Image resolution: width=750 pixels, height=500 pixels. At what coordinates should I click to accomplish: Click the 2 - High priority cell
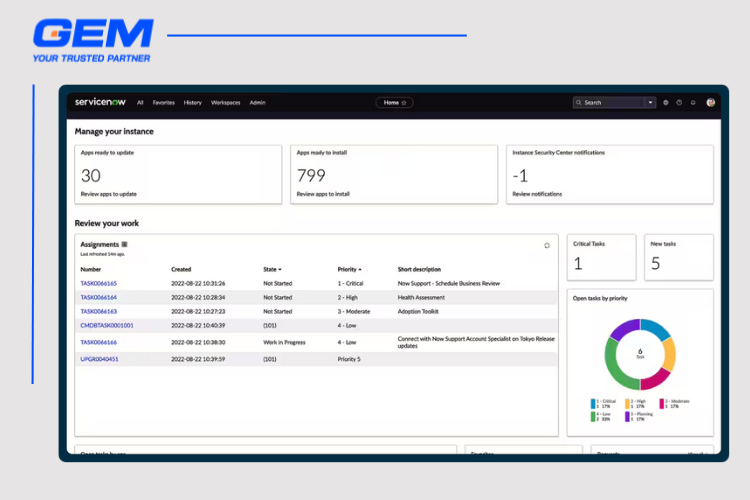[348, 297]
